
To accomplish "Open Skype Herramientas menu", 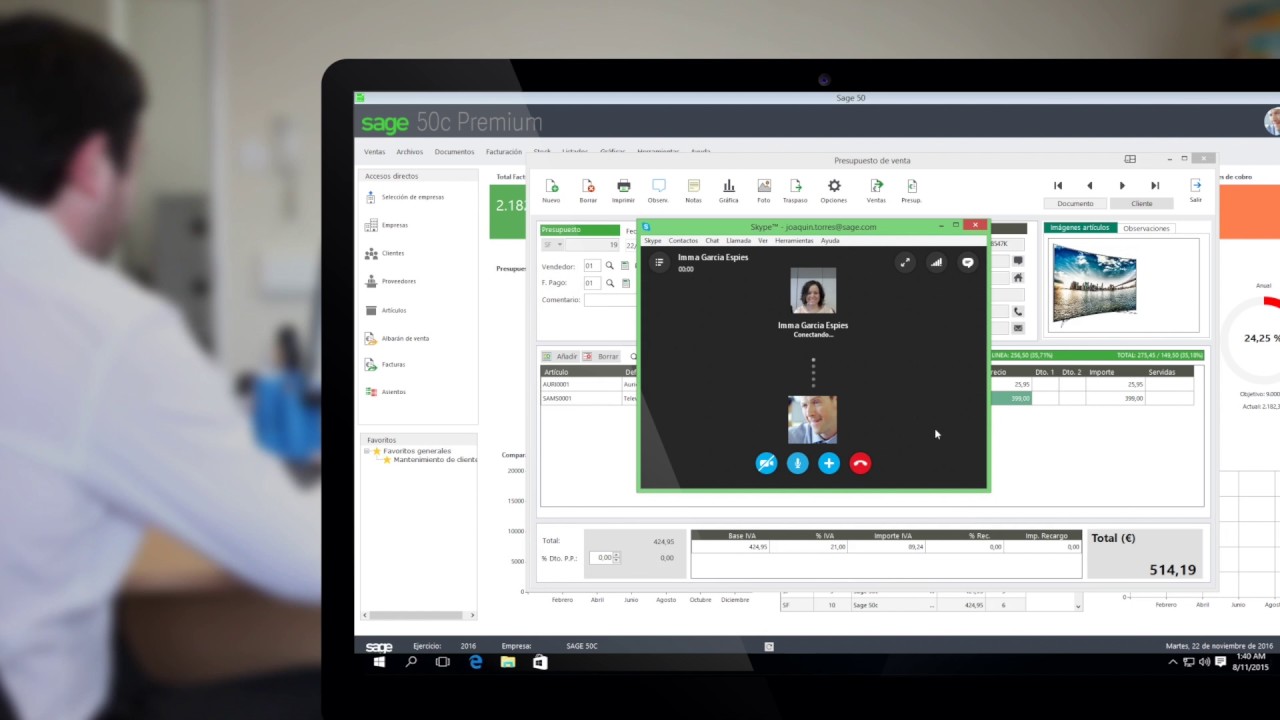I will 794,241.
